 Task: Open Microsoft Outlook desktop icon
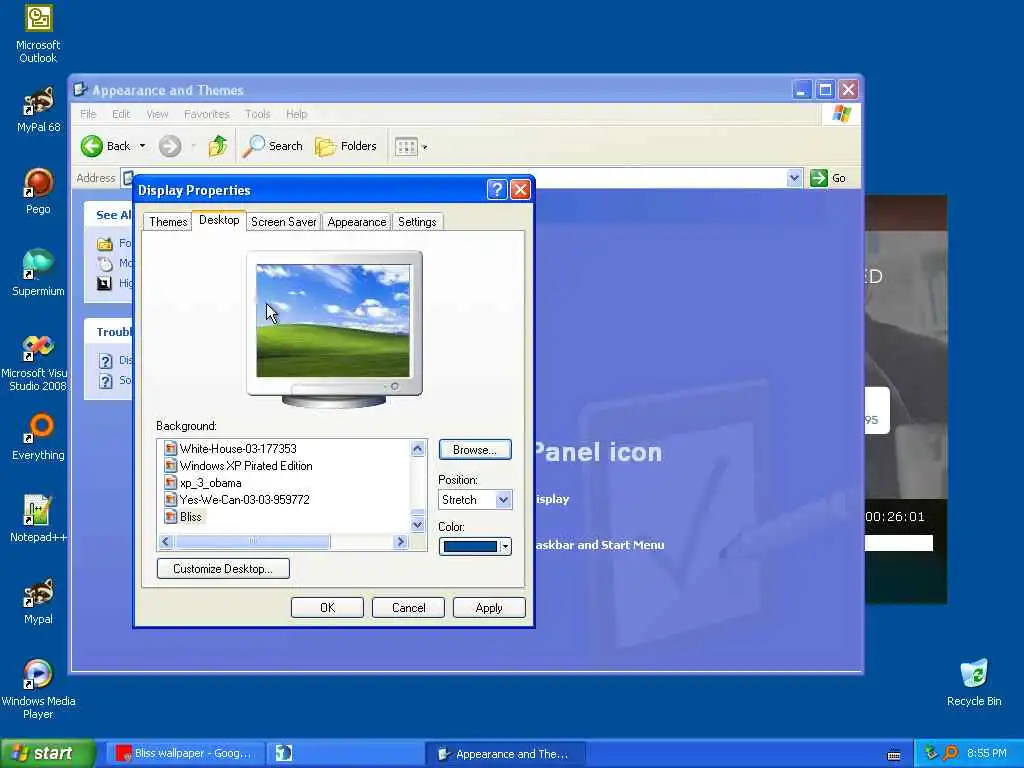[38, 33]
